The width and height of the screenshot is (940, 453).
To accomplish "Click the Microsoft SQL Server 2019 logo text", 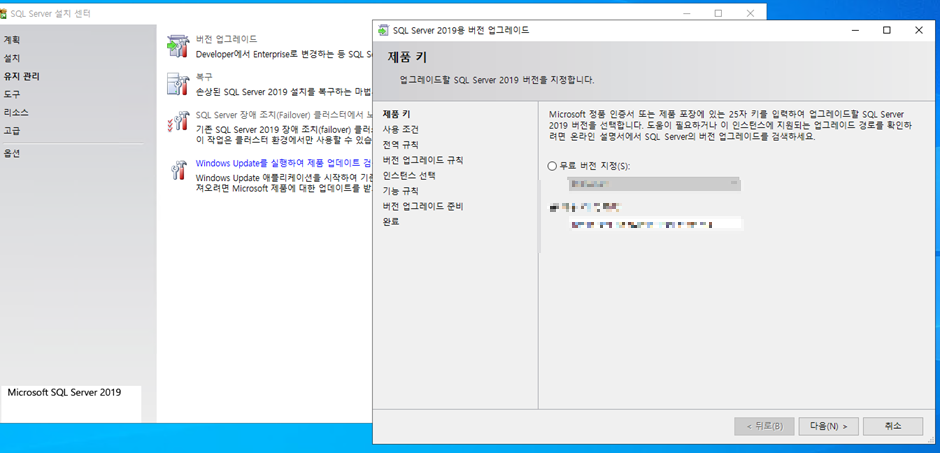I will tap(64, 393).
